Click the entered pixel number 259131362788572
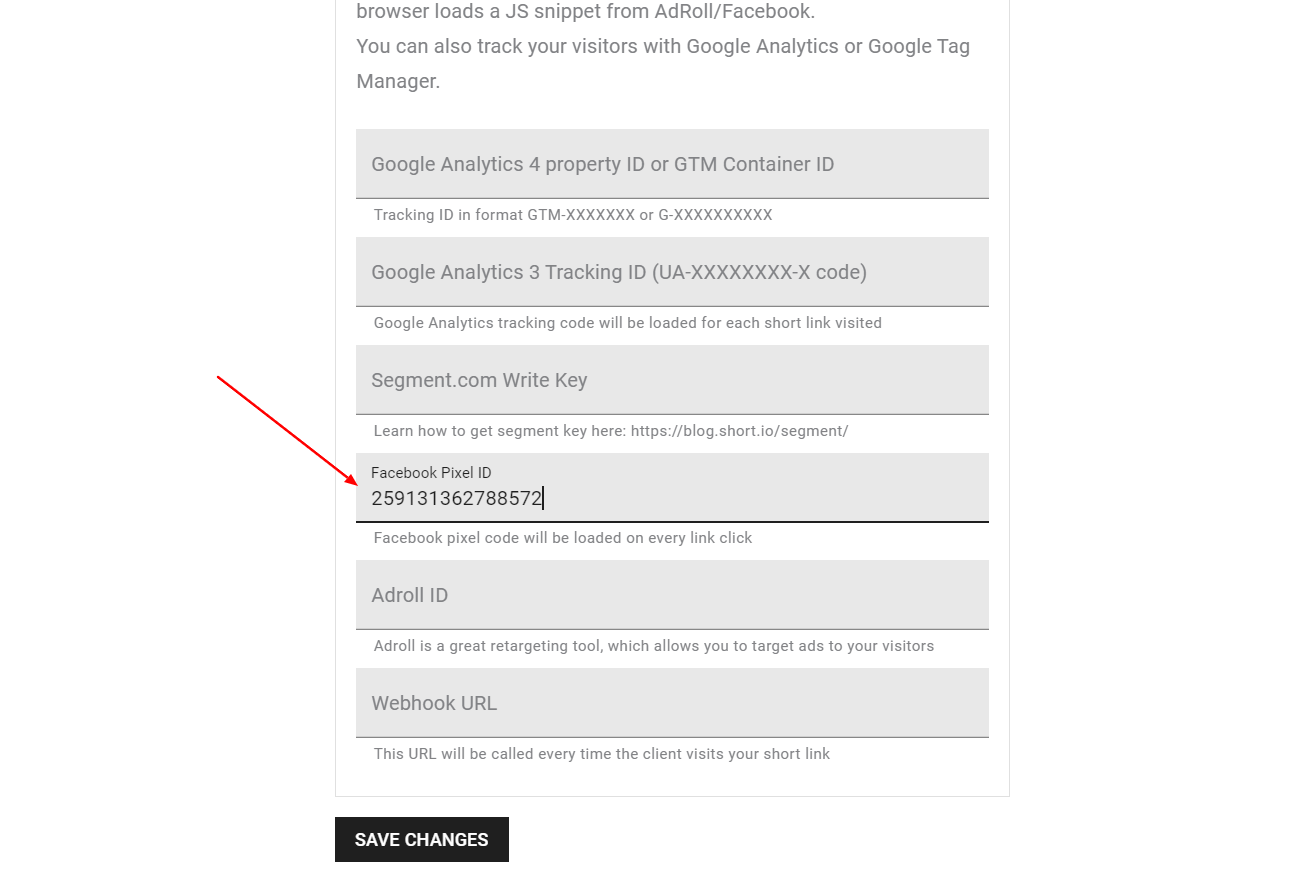1303x894 pixels. [456, 498]
